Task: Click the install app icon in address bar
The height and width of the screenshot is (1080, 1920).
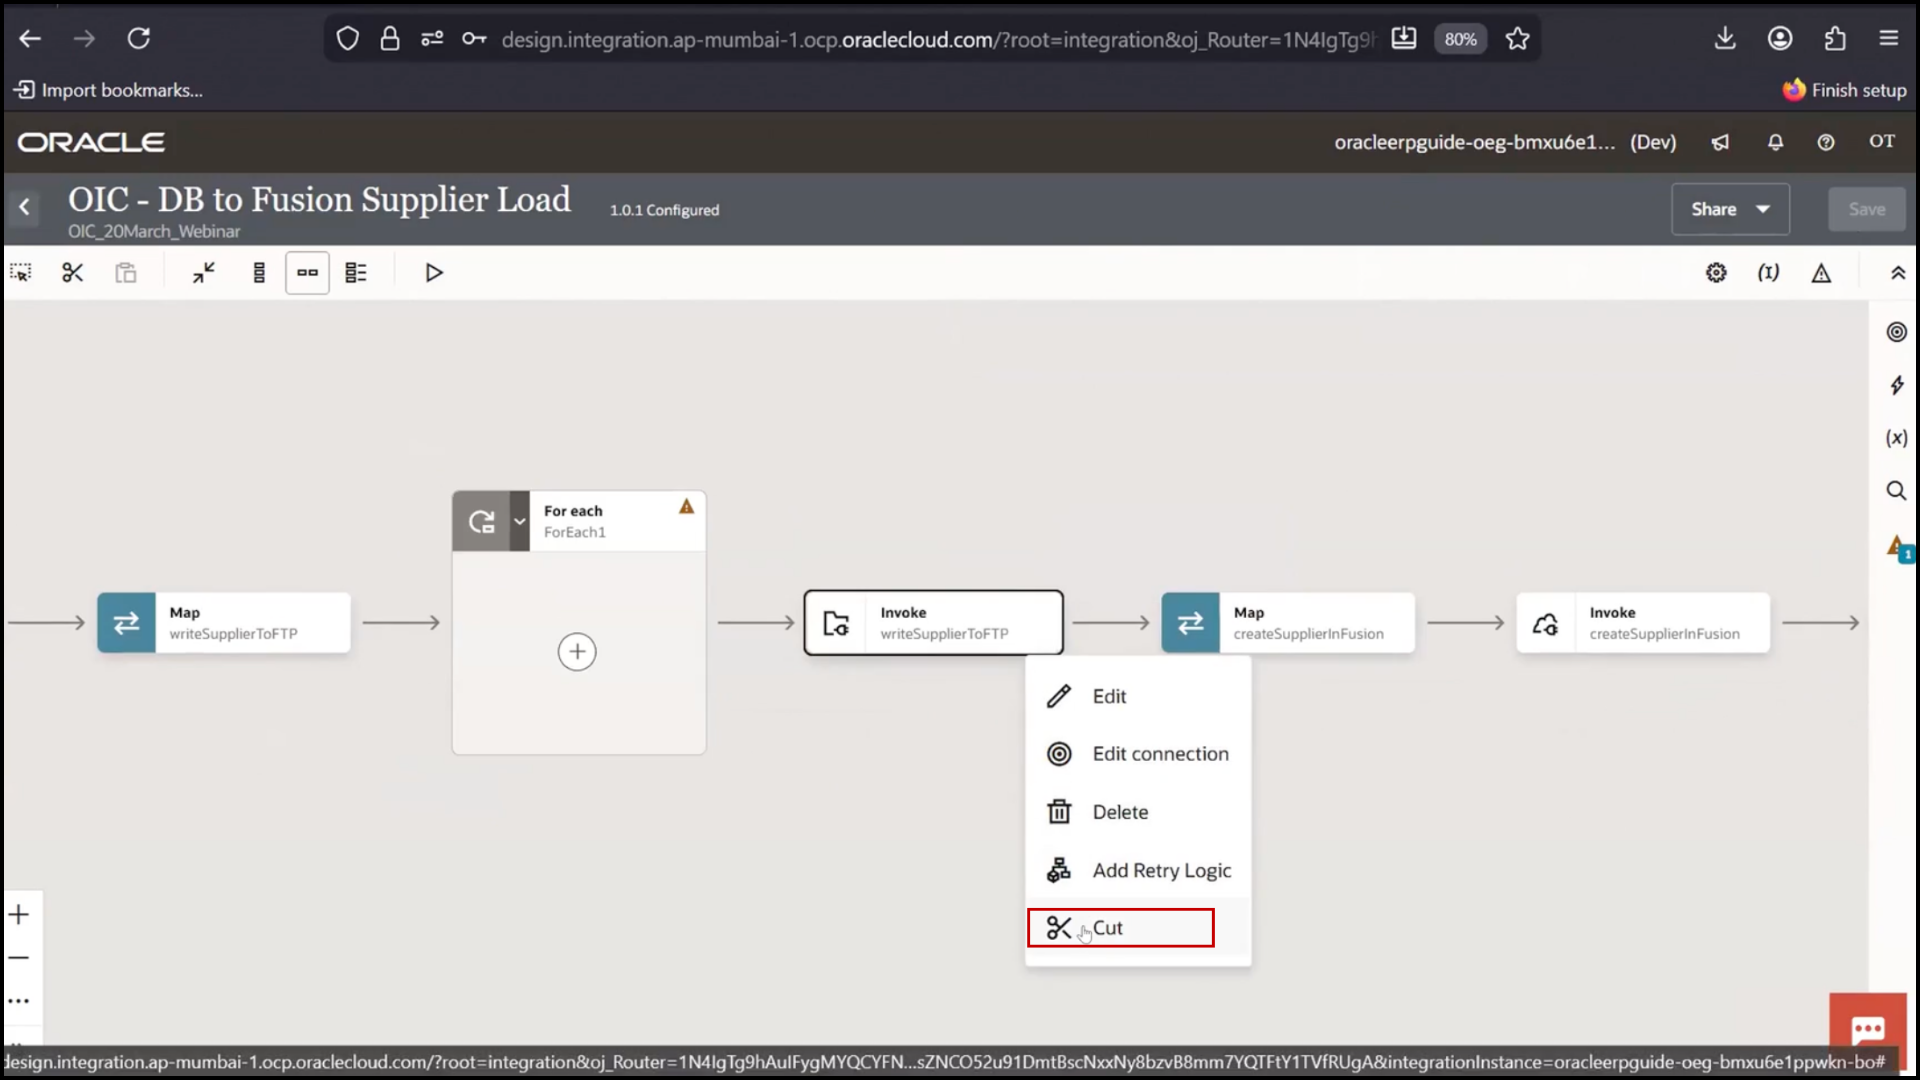Action: tap(1404, 39)
